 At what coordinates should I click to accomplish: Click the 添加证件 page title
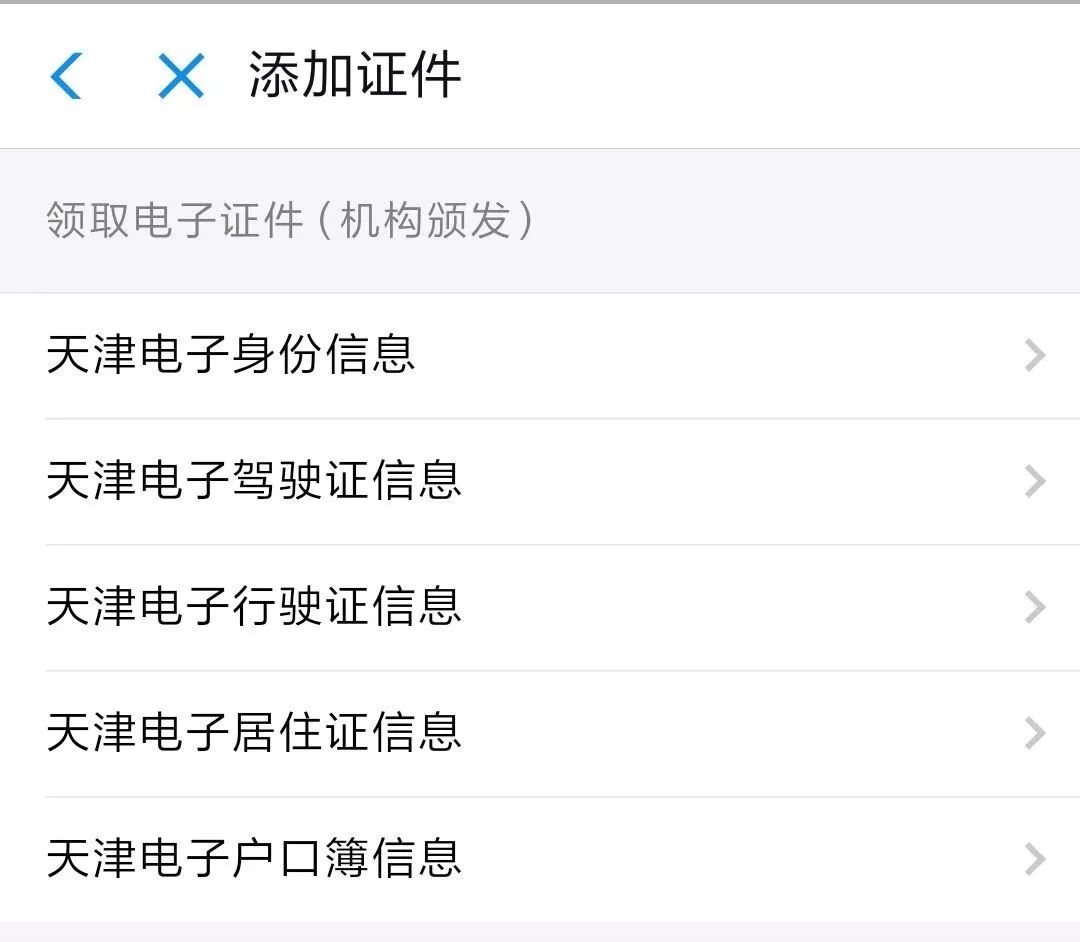pos(355,76)
